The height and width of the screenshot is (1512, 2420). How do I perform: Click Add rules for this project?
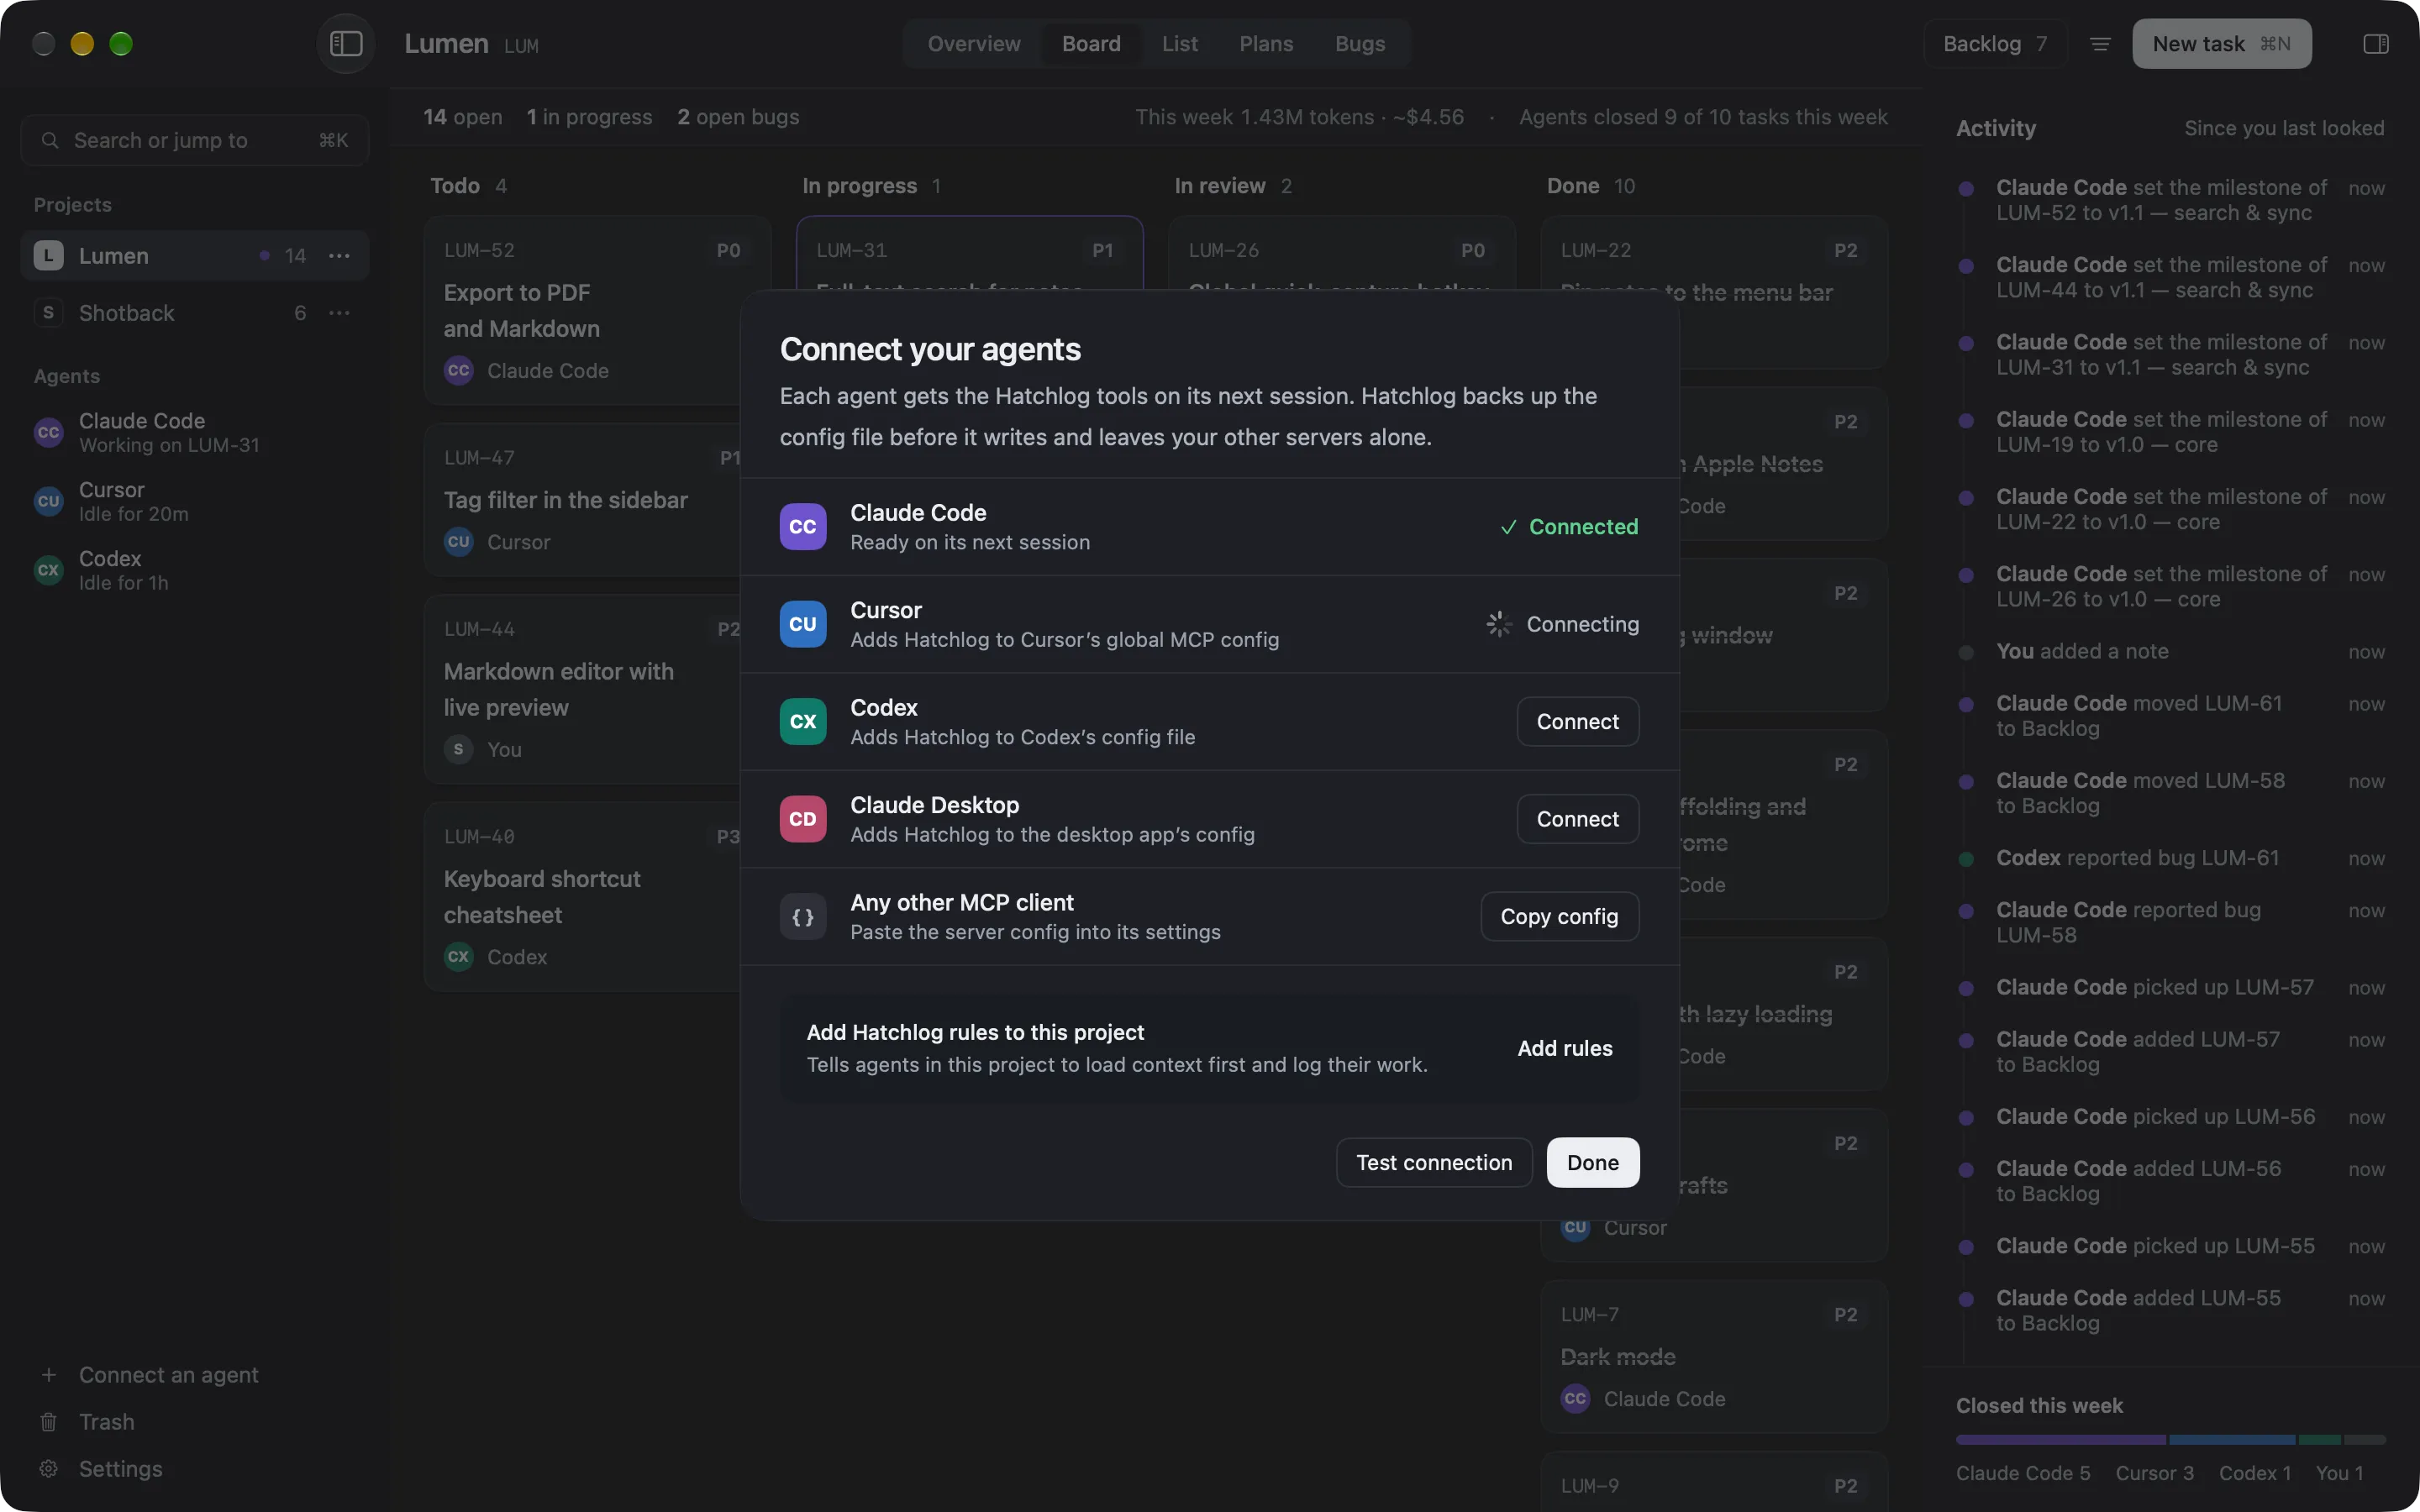1565,1048
